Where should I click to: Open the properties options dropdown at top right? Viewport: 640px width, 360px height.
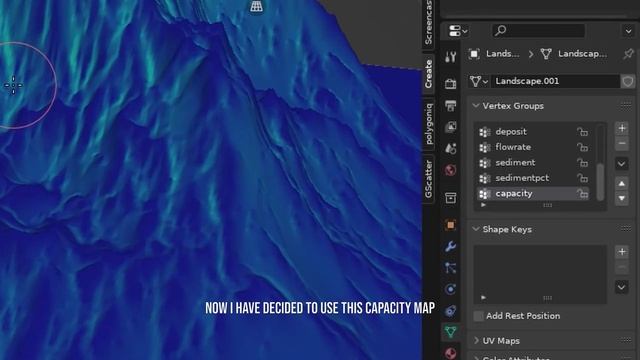tap(628, 31)
